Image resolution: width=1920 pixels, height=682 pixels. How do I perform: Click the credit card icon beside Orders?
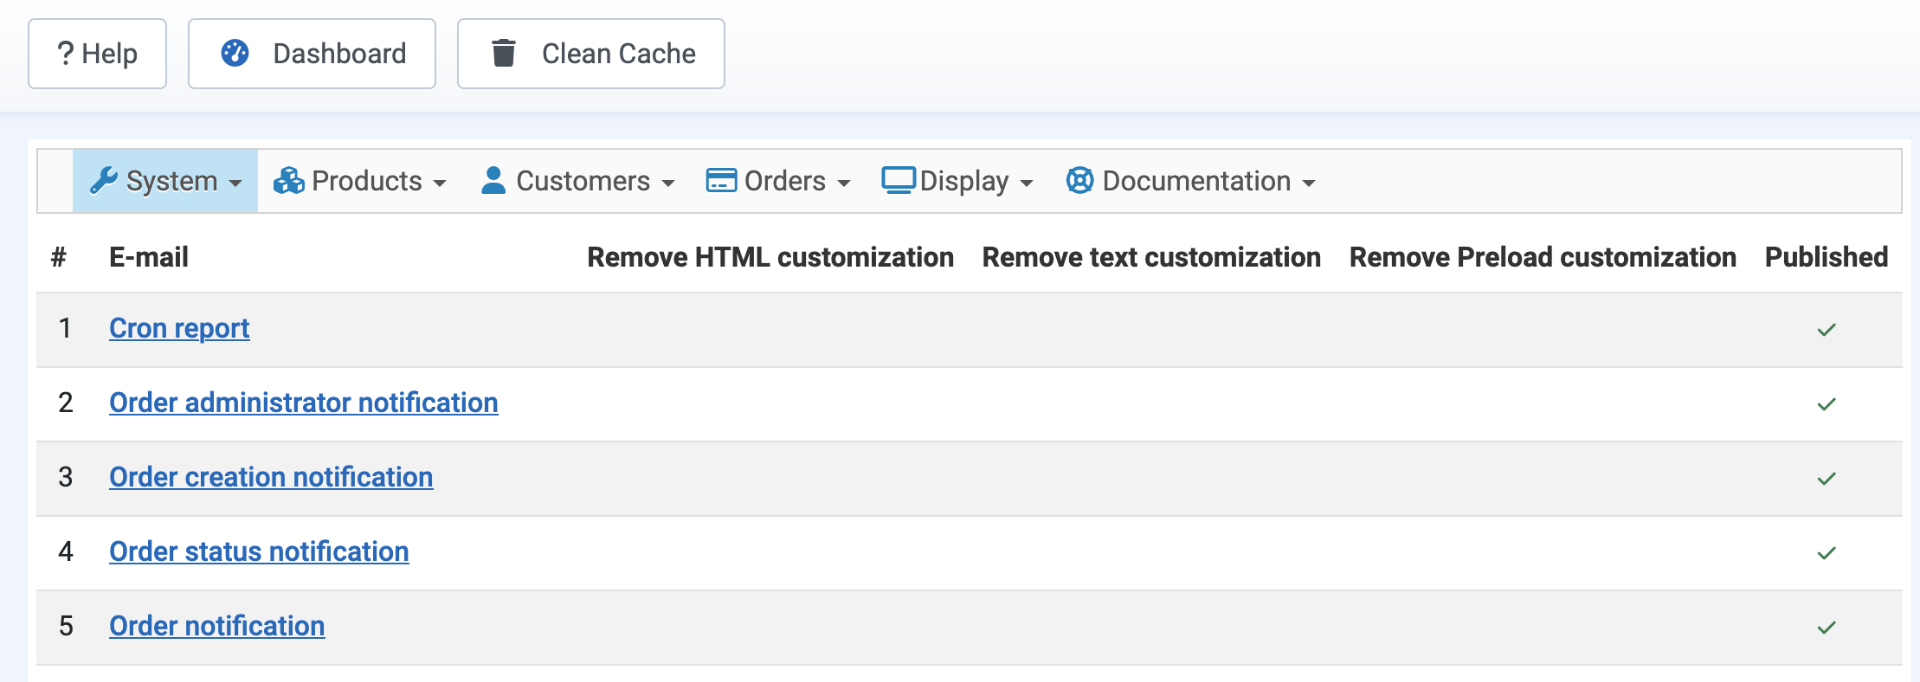[x=721, y=180]
